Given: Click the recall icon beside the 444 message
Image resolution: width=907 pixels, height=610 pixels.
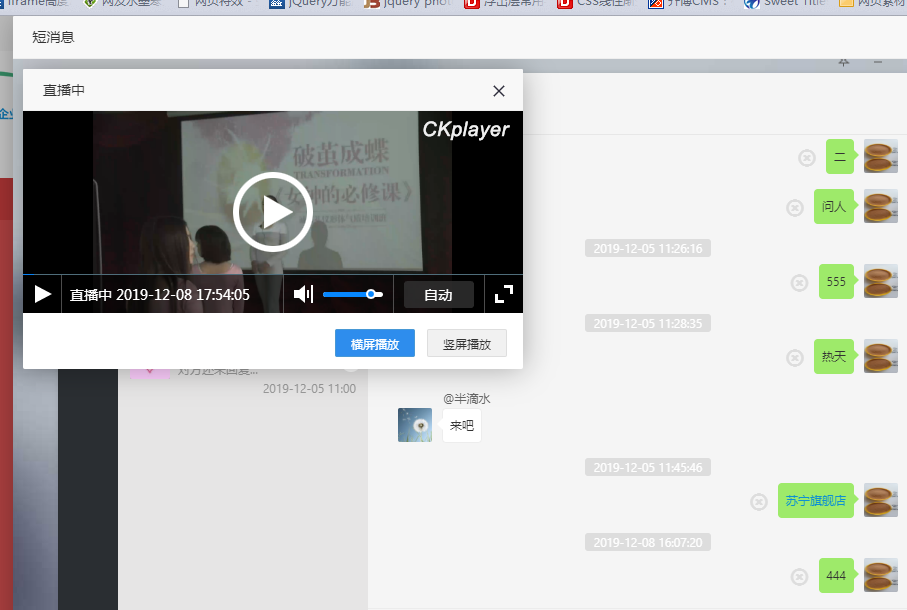Looking at the screenshot, I should pos(799,576).
